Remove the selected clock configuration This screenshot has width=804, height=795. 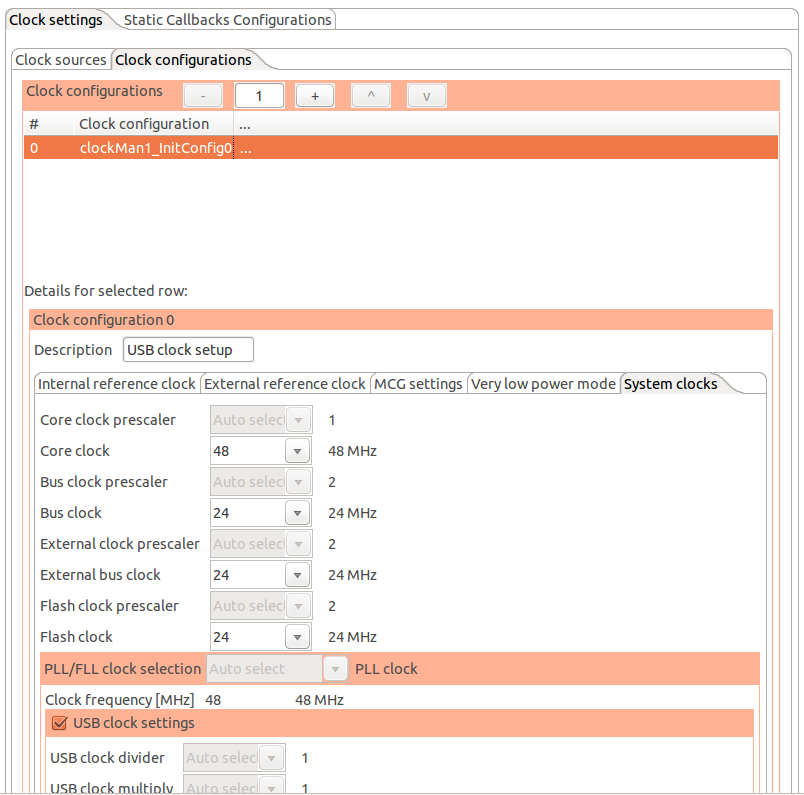tap(203, 95)
